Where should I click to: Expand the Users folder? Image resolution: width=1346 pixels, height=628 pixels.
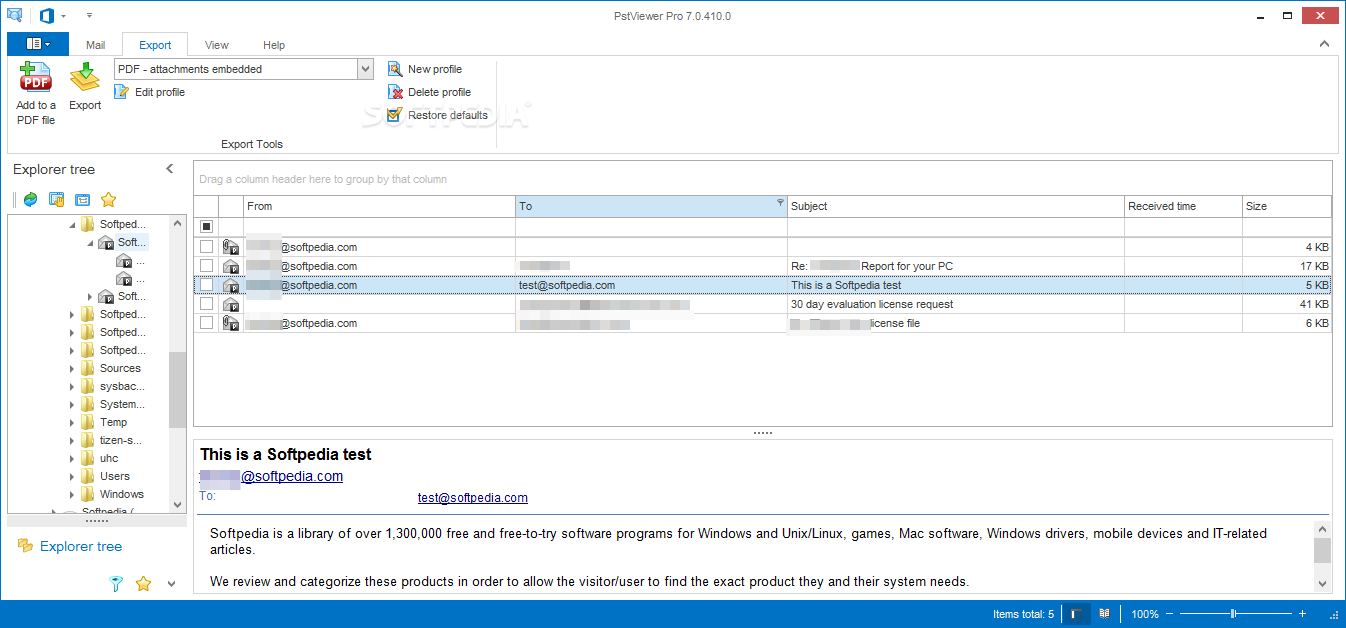point(72,477)
